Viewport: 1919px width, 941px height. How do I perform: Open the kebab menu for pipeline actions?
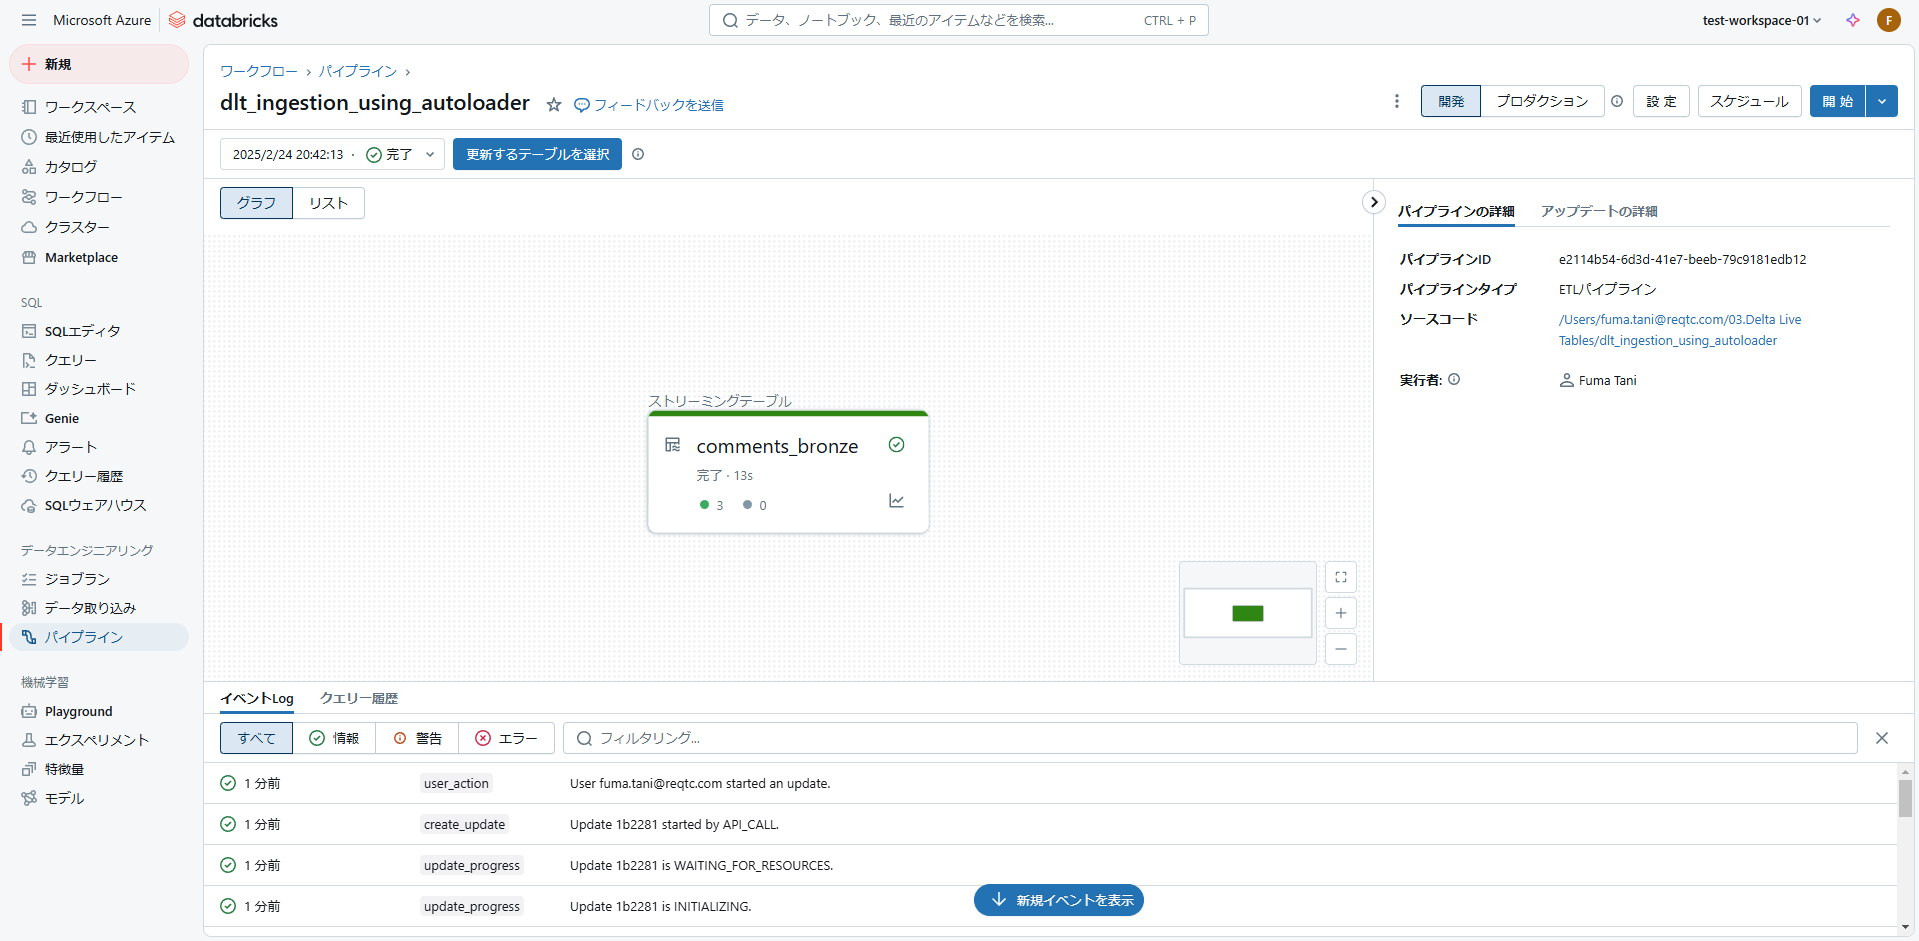(x=1397, y=101)
